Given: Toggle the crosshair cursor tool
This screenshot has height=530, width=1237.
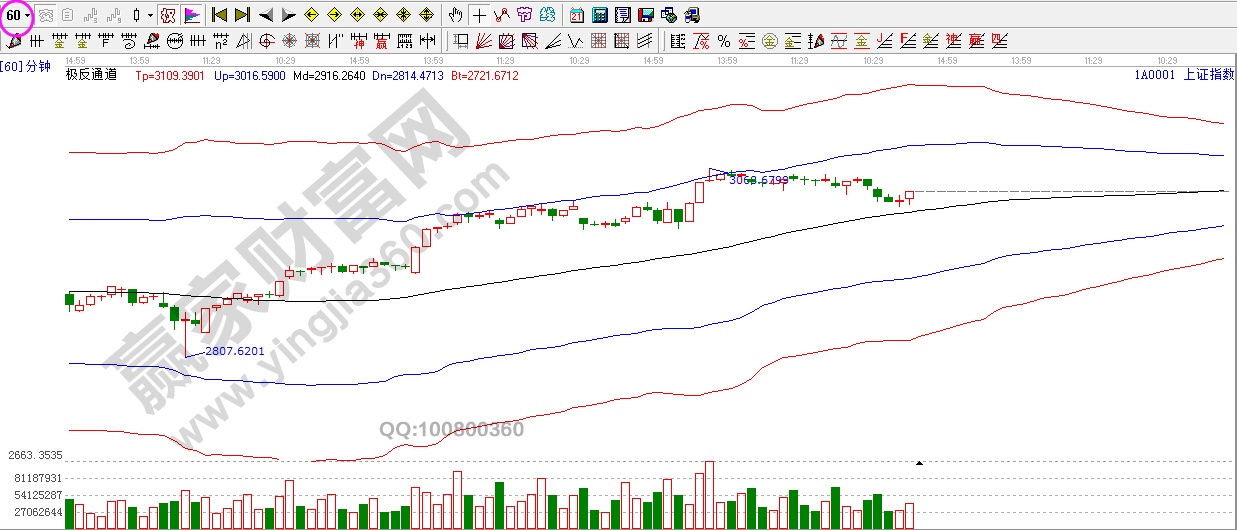Looking at the screenshot, I should [479, 15].
